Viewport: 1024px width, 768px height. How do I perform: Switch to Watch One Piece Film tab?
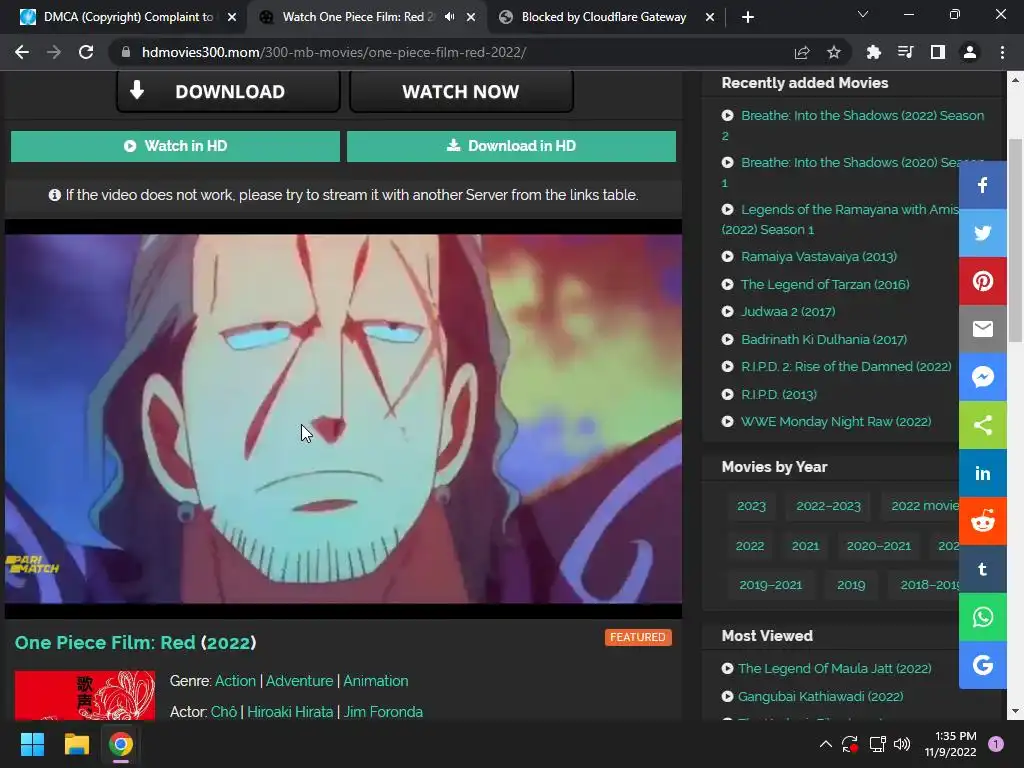(x=356, y=17)
